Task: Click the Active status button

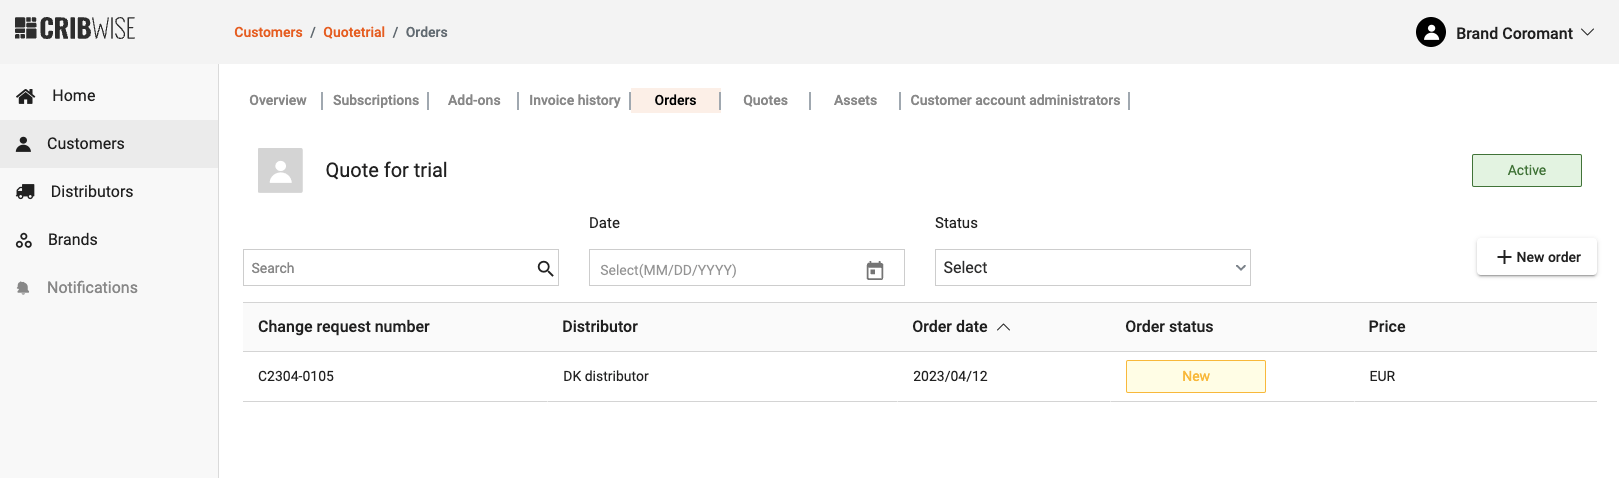Action: [1526, 171]
